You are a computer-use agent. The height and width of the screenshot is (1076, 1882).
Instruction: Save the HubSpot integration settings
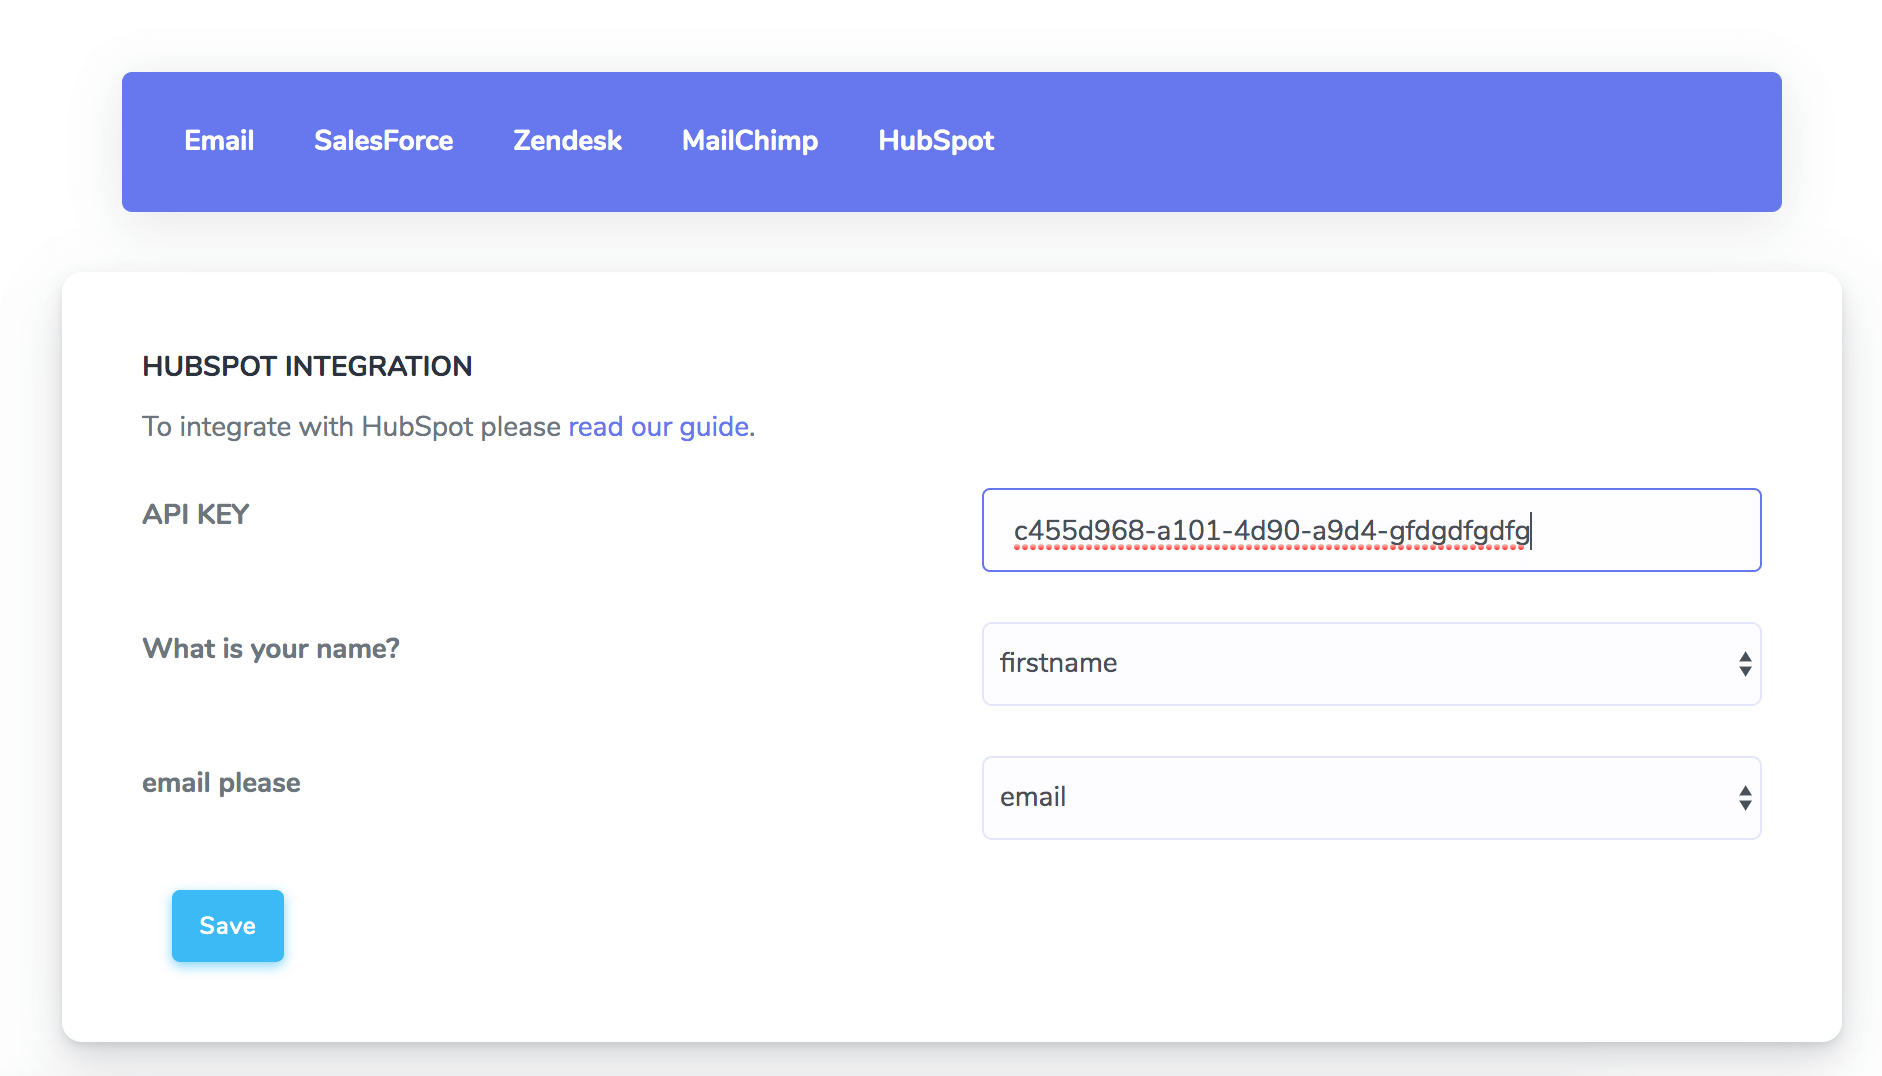pos(228,926)
